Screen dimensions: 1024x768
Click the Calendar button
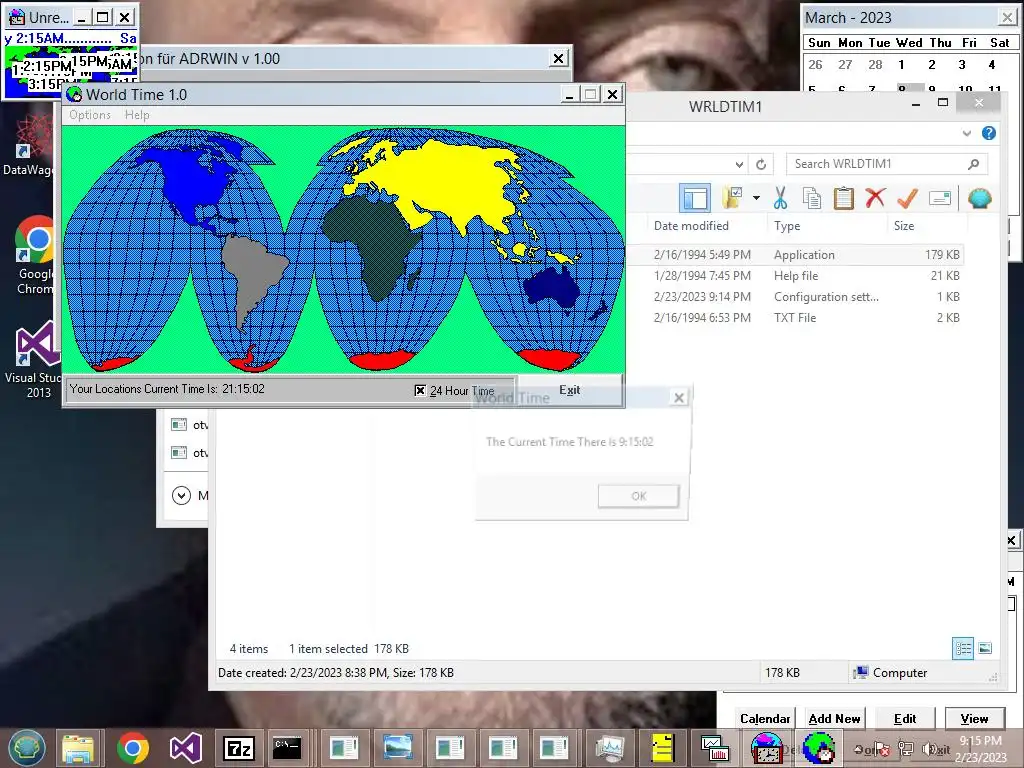[765, 718]
